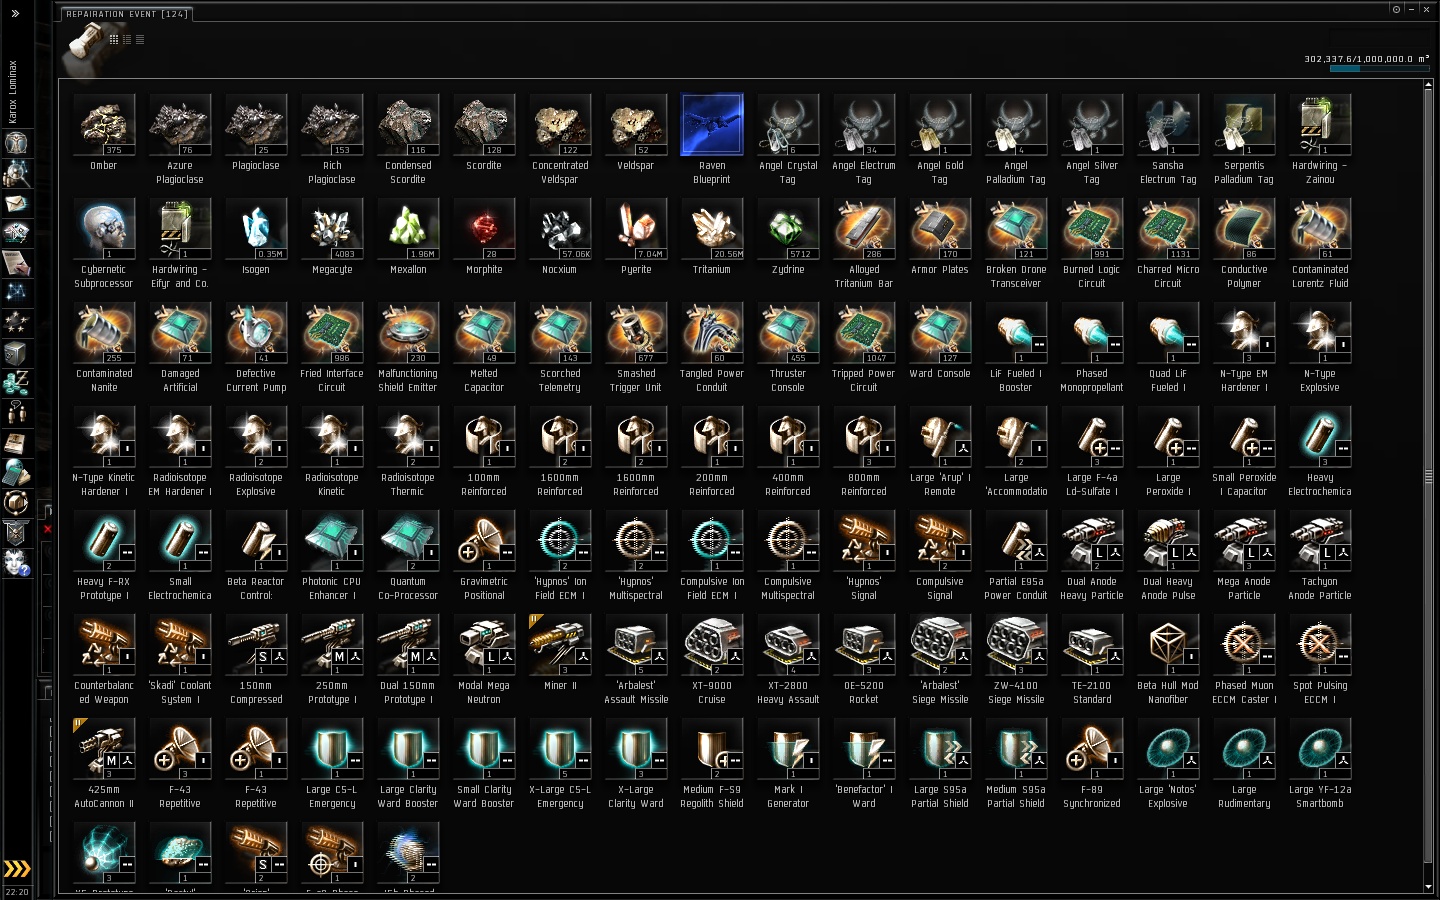Open the Character Sheet from the sidebar
Screen dimensions: 1440x900
16,143
